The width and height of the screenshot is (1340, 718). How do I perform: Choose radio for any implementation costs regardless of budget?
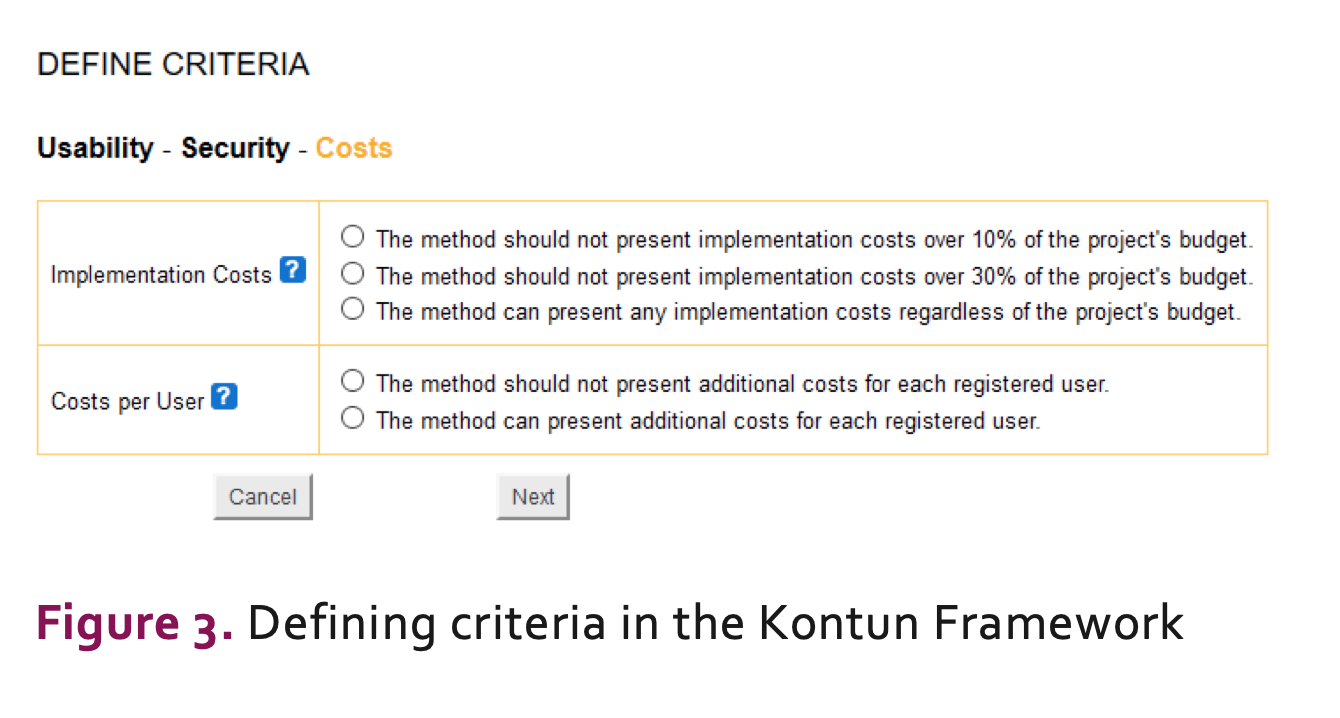(x=352, y=309)
